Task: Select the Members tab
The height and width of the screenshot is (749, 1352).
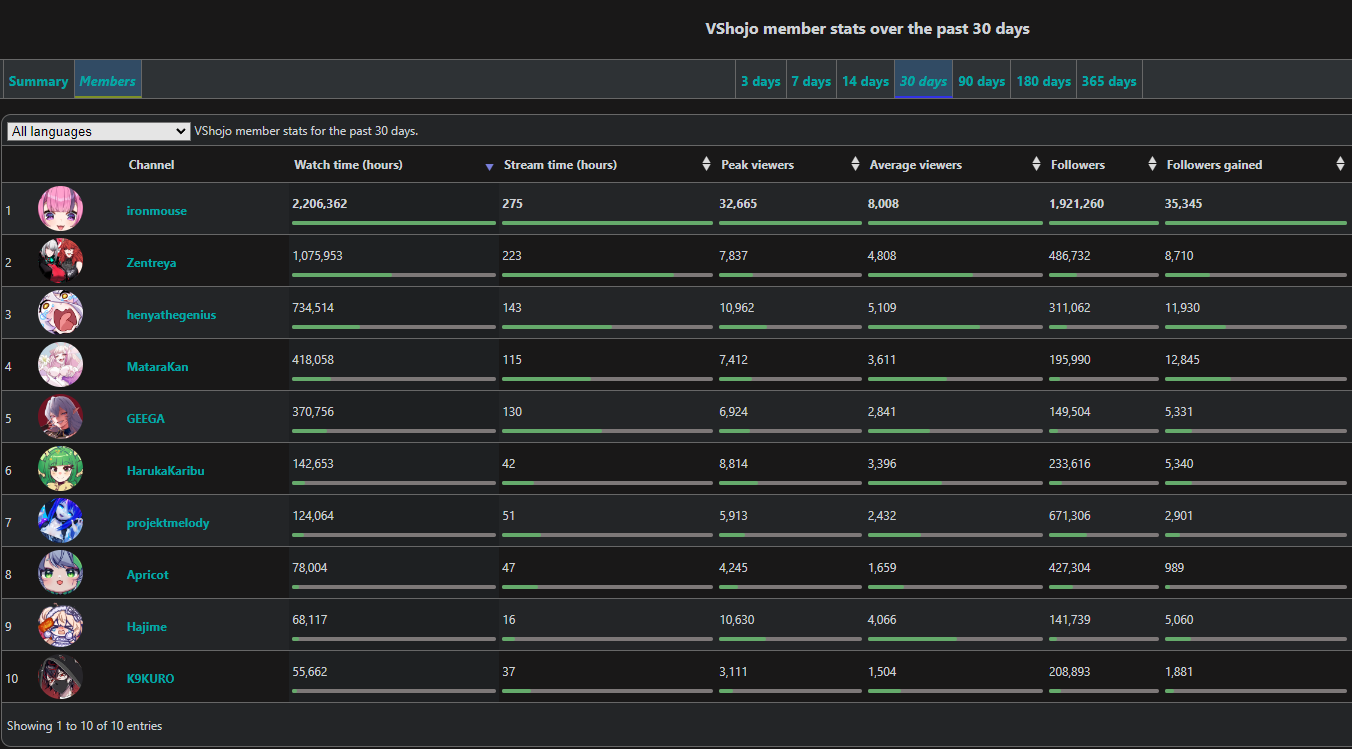Action: click(x=108, y=81)
